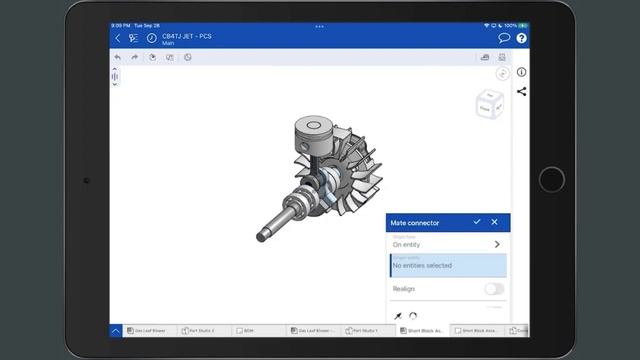The width and height of the screenshot is (640, 360).
Task: Click the view cube
Action: (490, 104)
